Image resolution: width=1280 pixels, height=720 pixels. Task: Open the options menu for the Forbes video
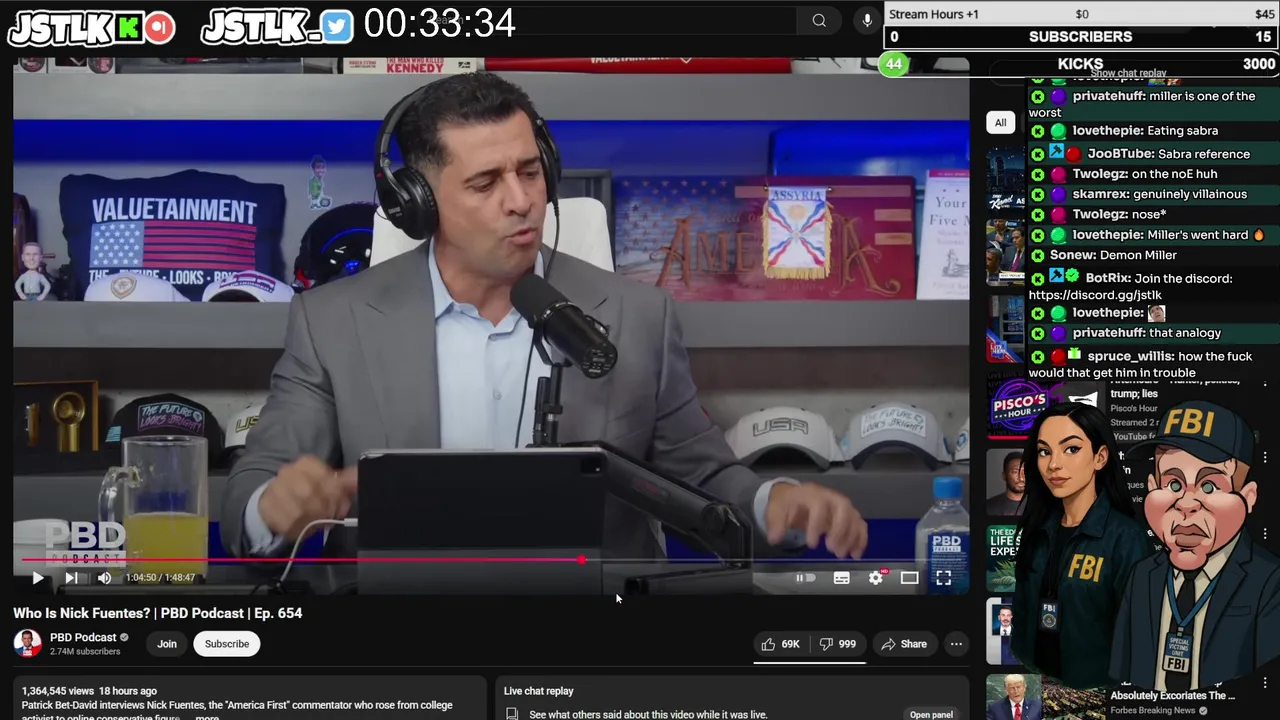1265,683
